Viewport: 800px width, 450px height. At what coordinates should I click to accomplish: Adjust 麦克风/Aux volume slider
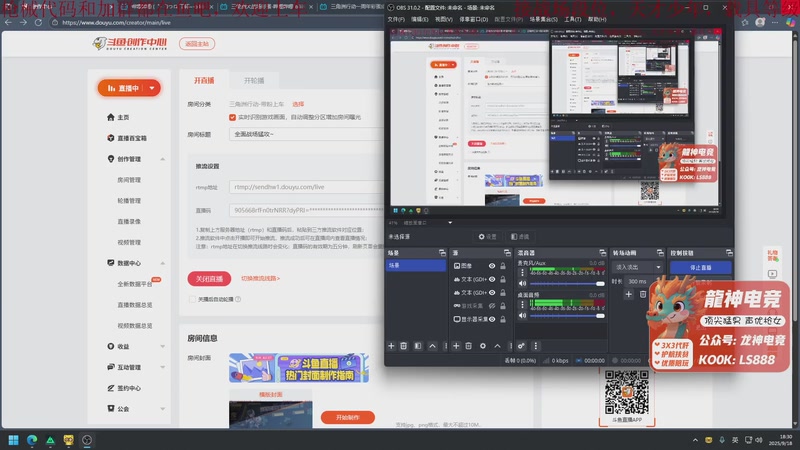coord(567,283)
